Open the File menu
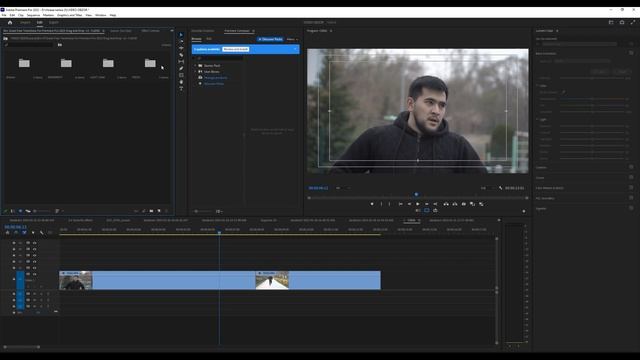The width and height of the screenshot is (640, 360). (4, 15)
